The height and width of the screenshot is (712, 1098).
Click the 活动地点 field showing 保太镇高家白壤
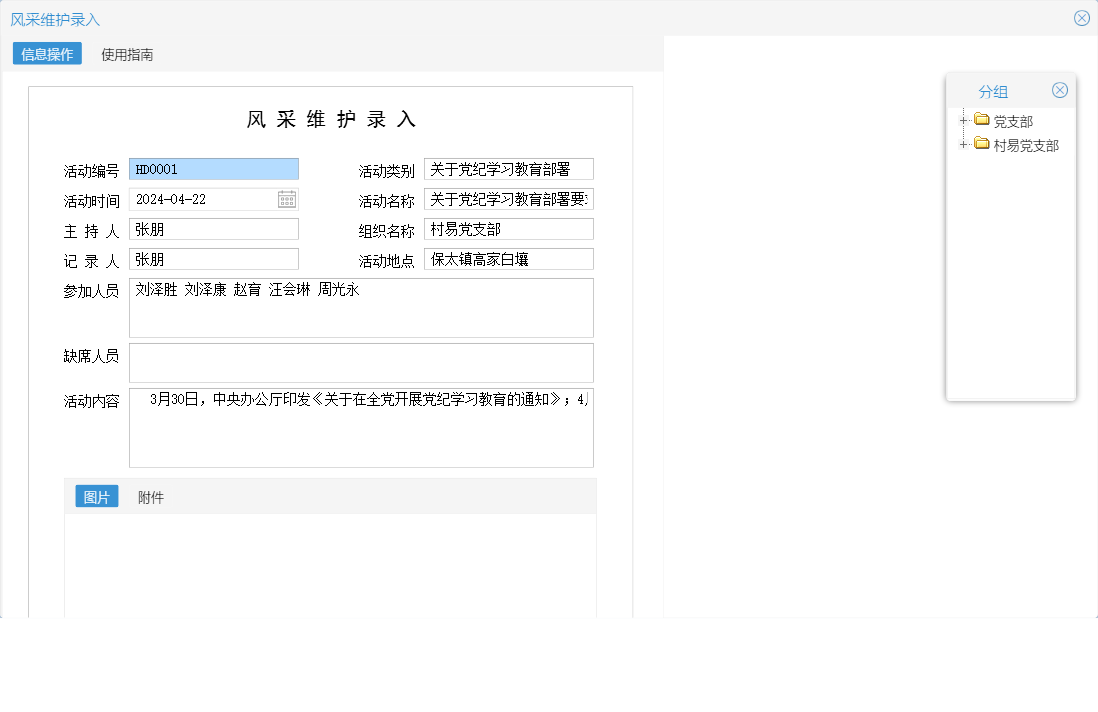508,258
